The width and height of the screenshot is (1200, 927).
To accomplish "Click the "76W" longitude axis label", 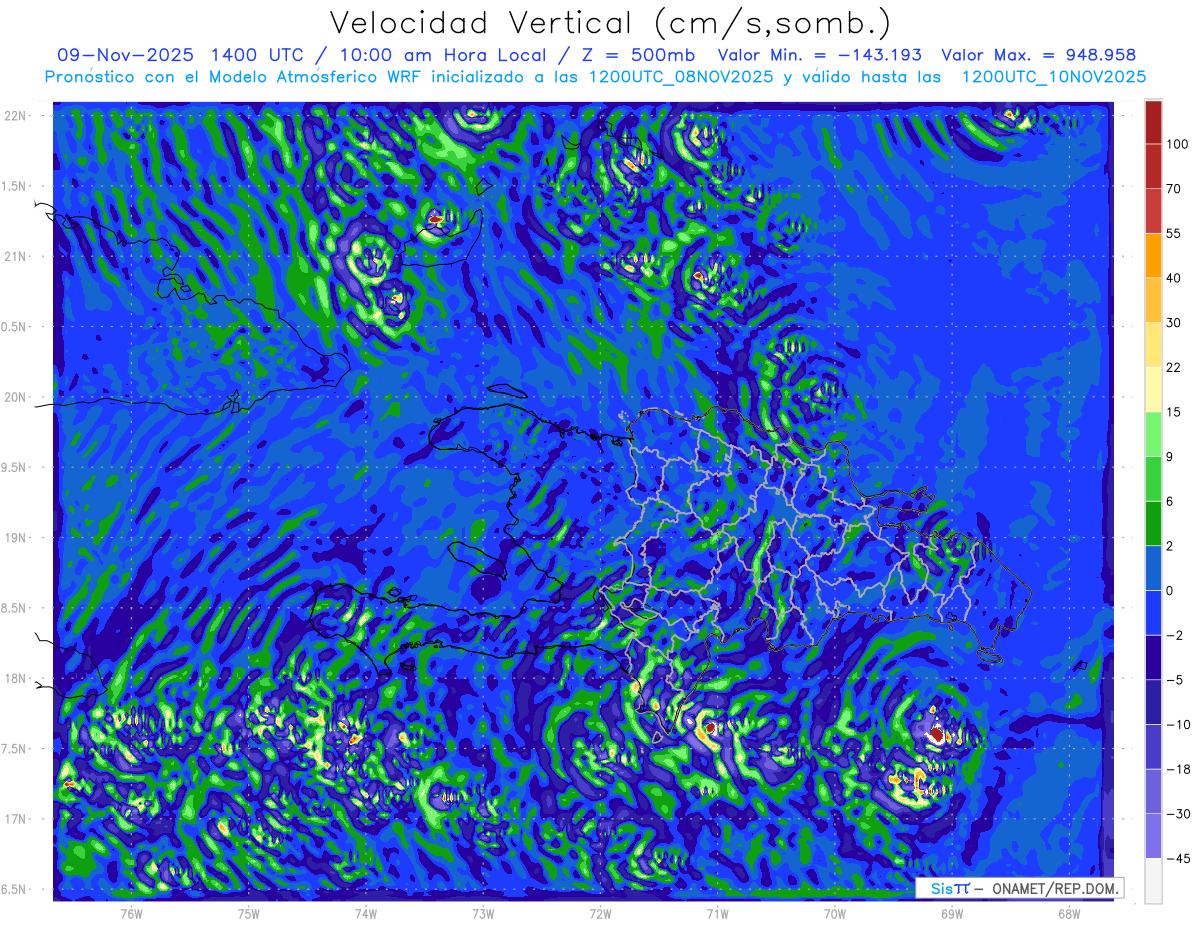I will coord(131,913).
